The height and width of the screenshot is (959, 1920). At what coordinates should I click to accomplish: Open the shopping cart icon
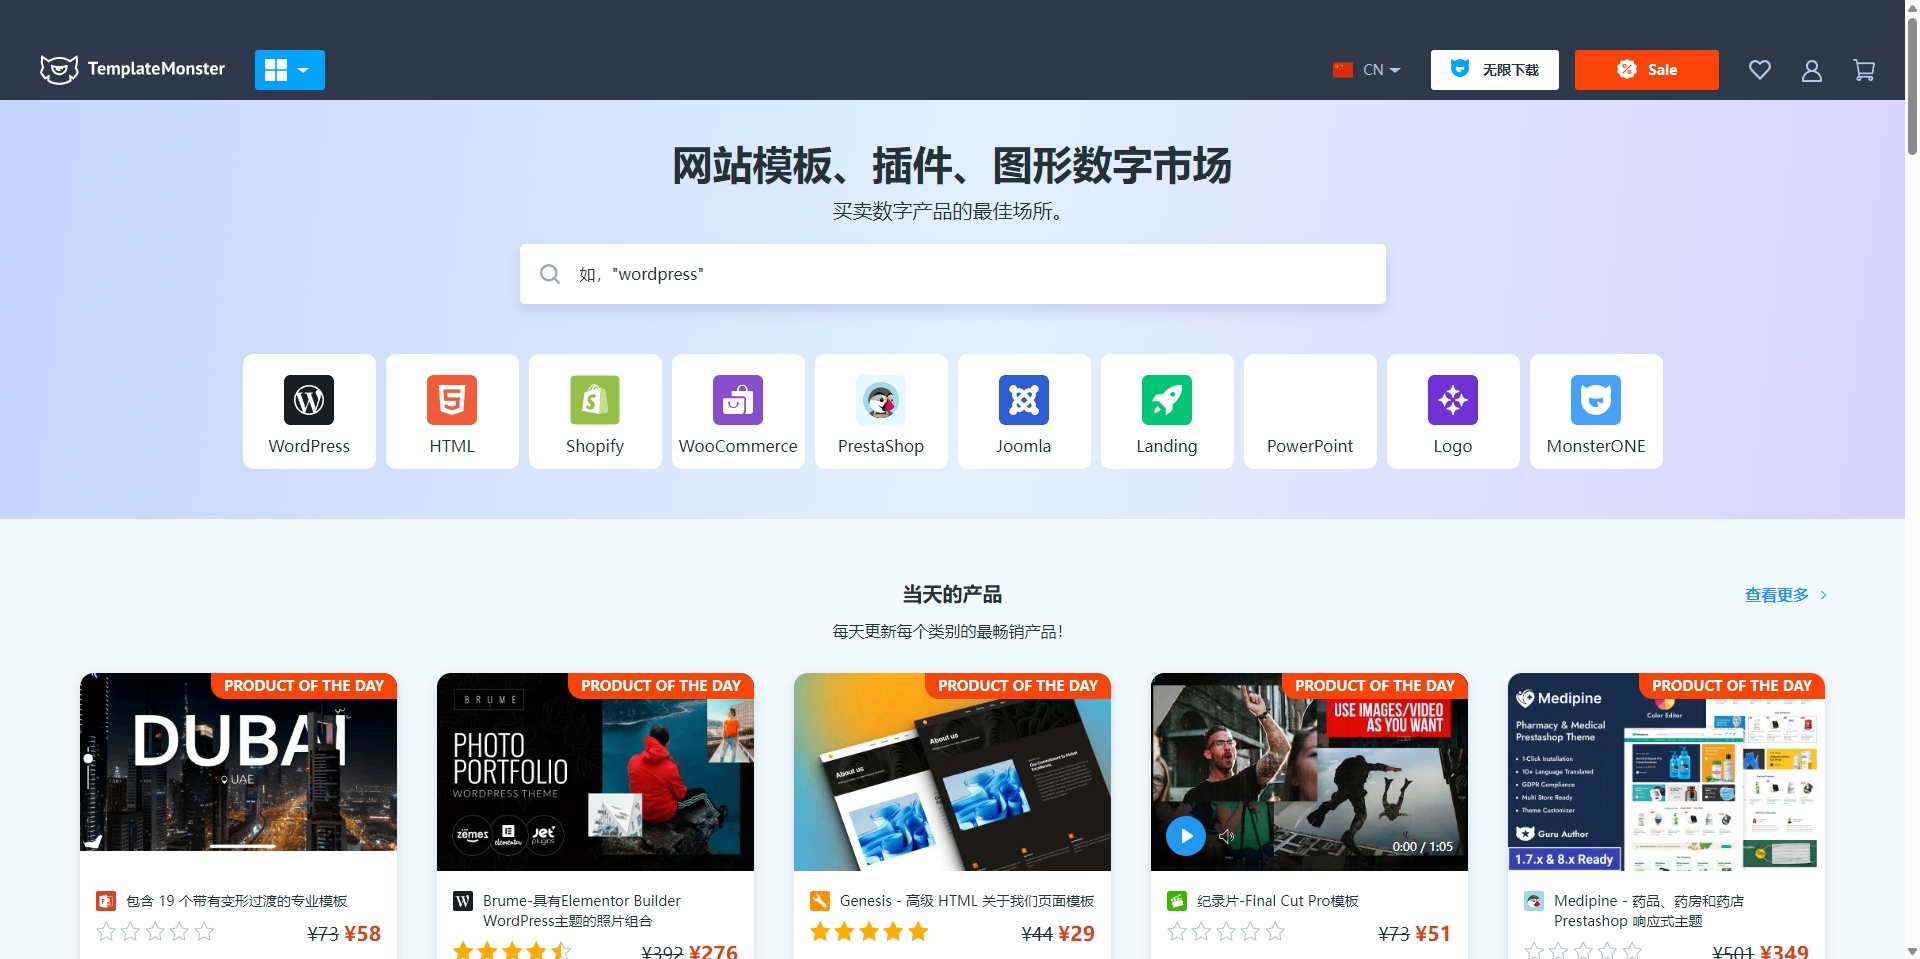(x=1863, y=70)
